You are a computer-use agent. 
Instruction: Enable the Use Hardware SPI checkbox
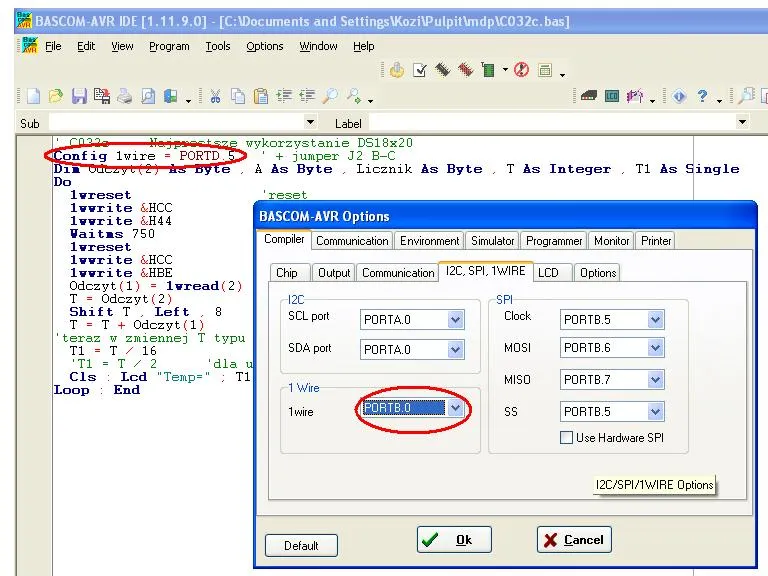[567, 437]
